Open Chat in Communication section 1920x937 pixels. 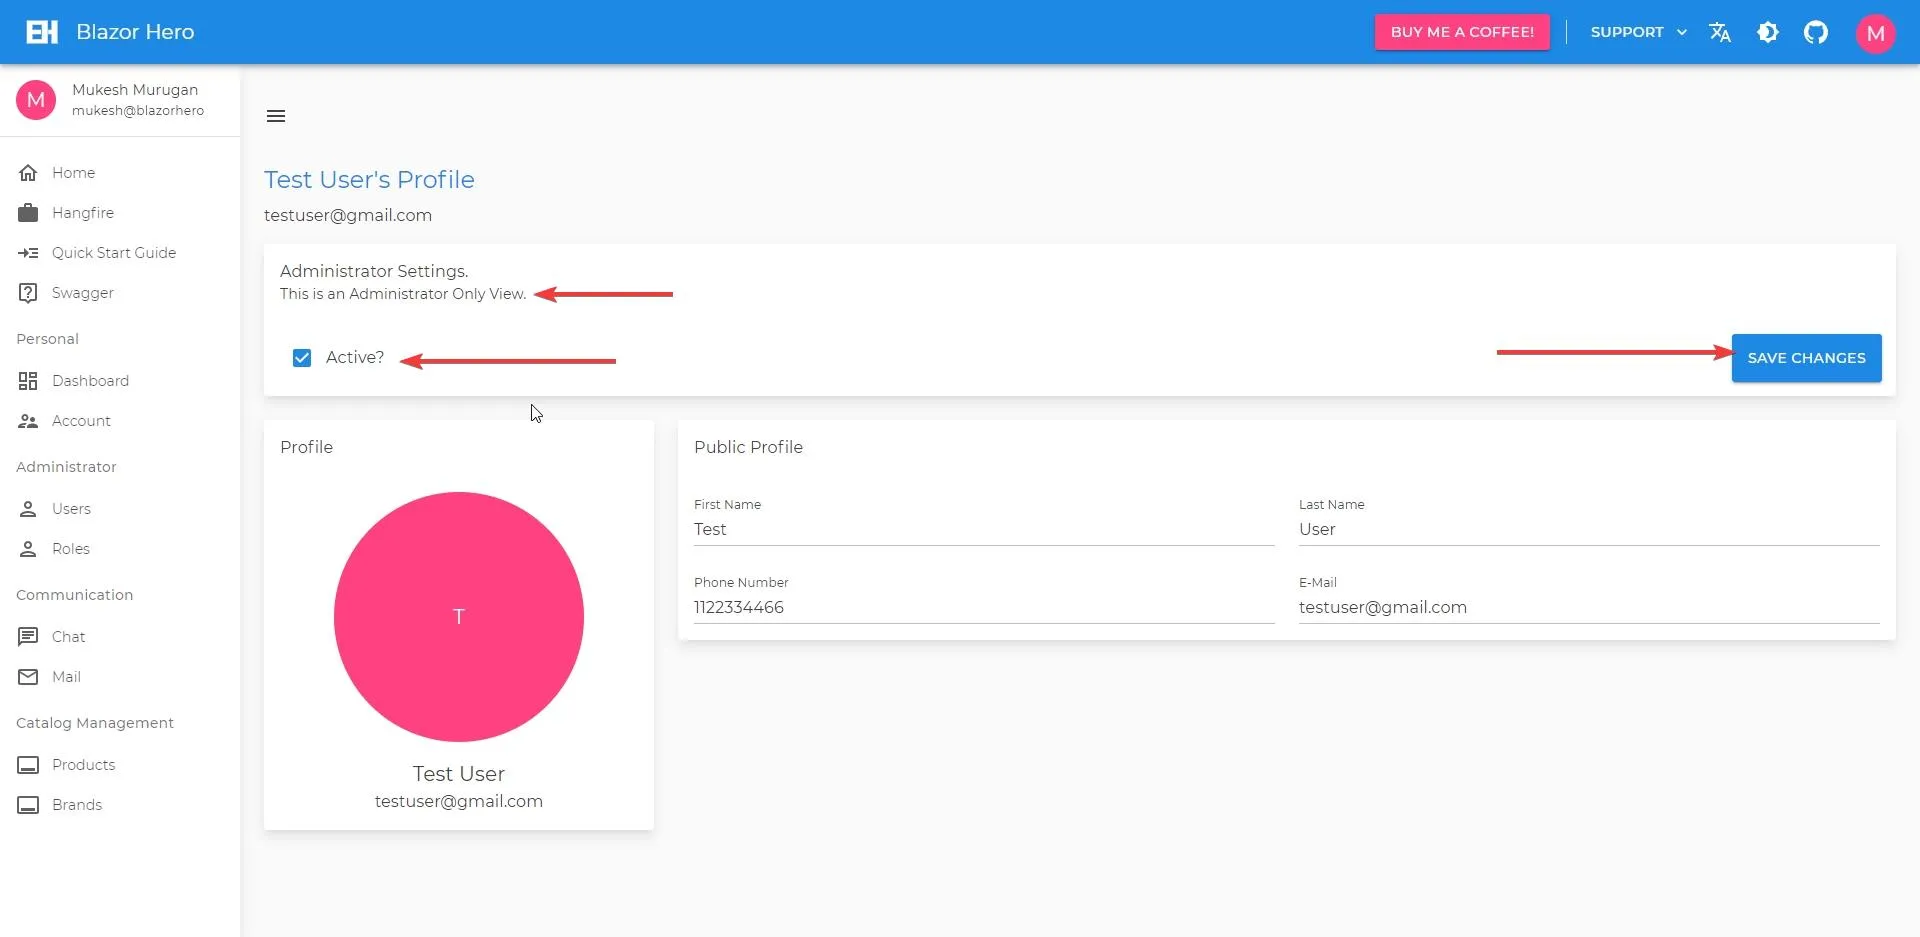(68, 637)
